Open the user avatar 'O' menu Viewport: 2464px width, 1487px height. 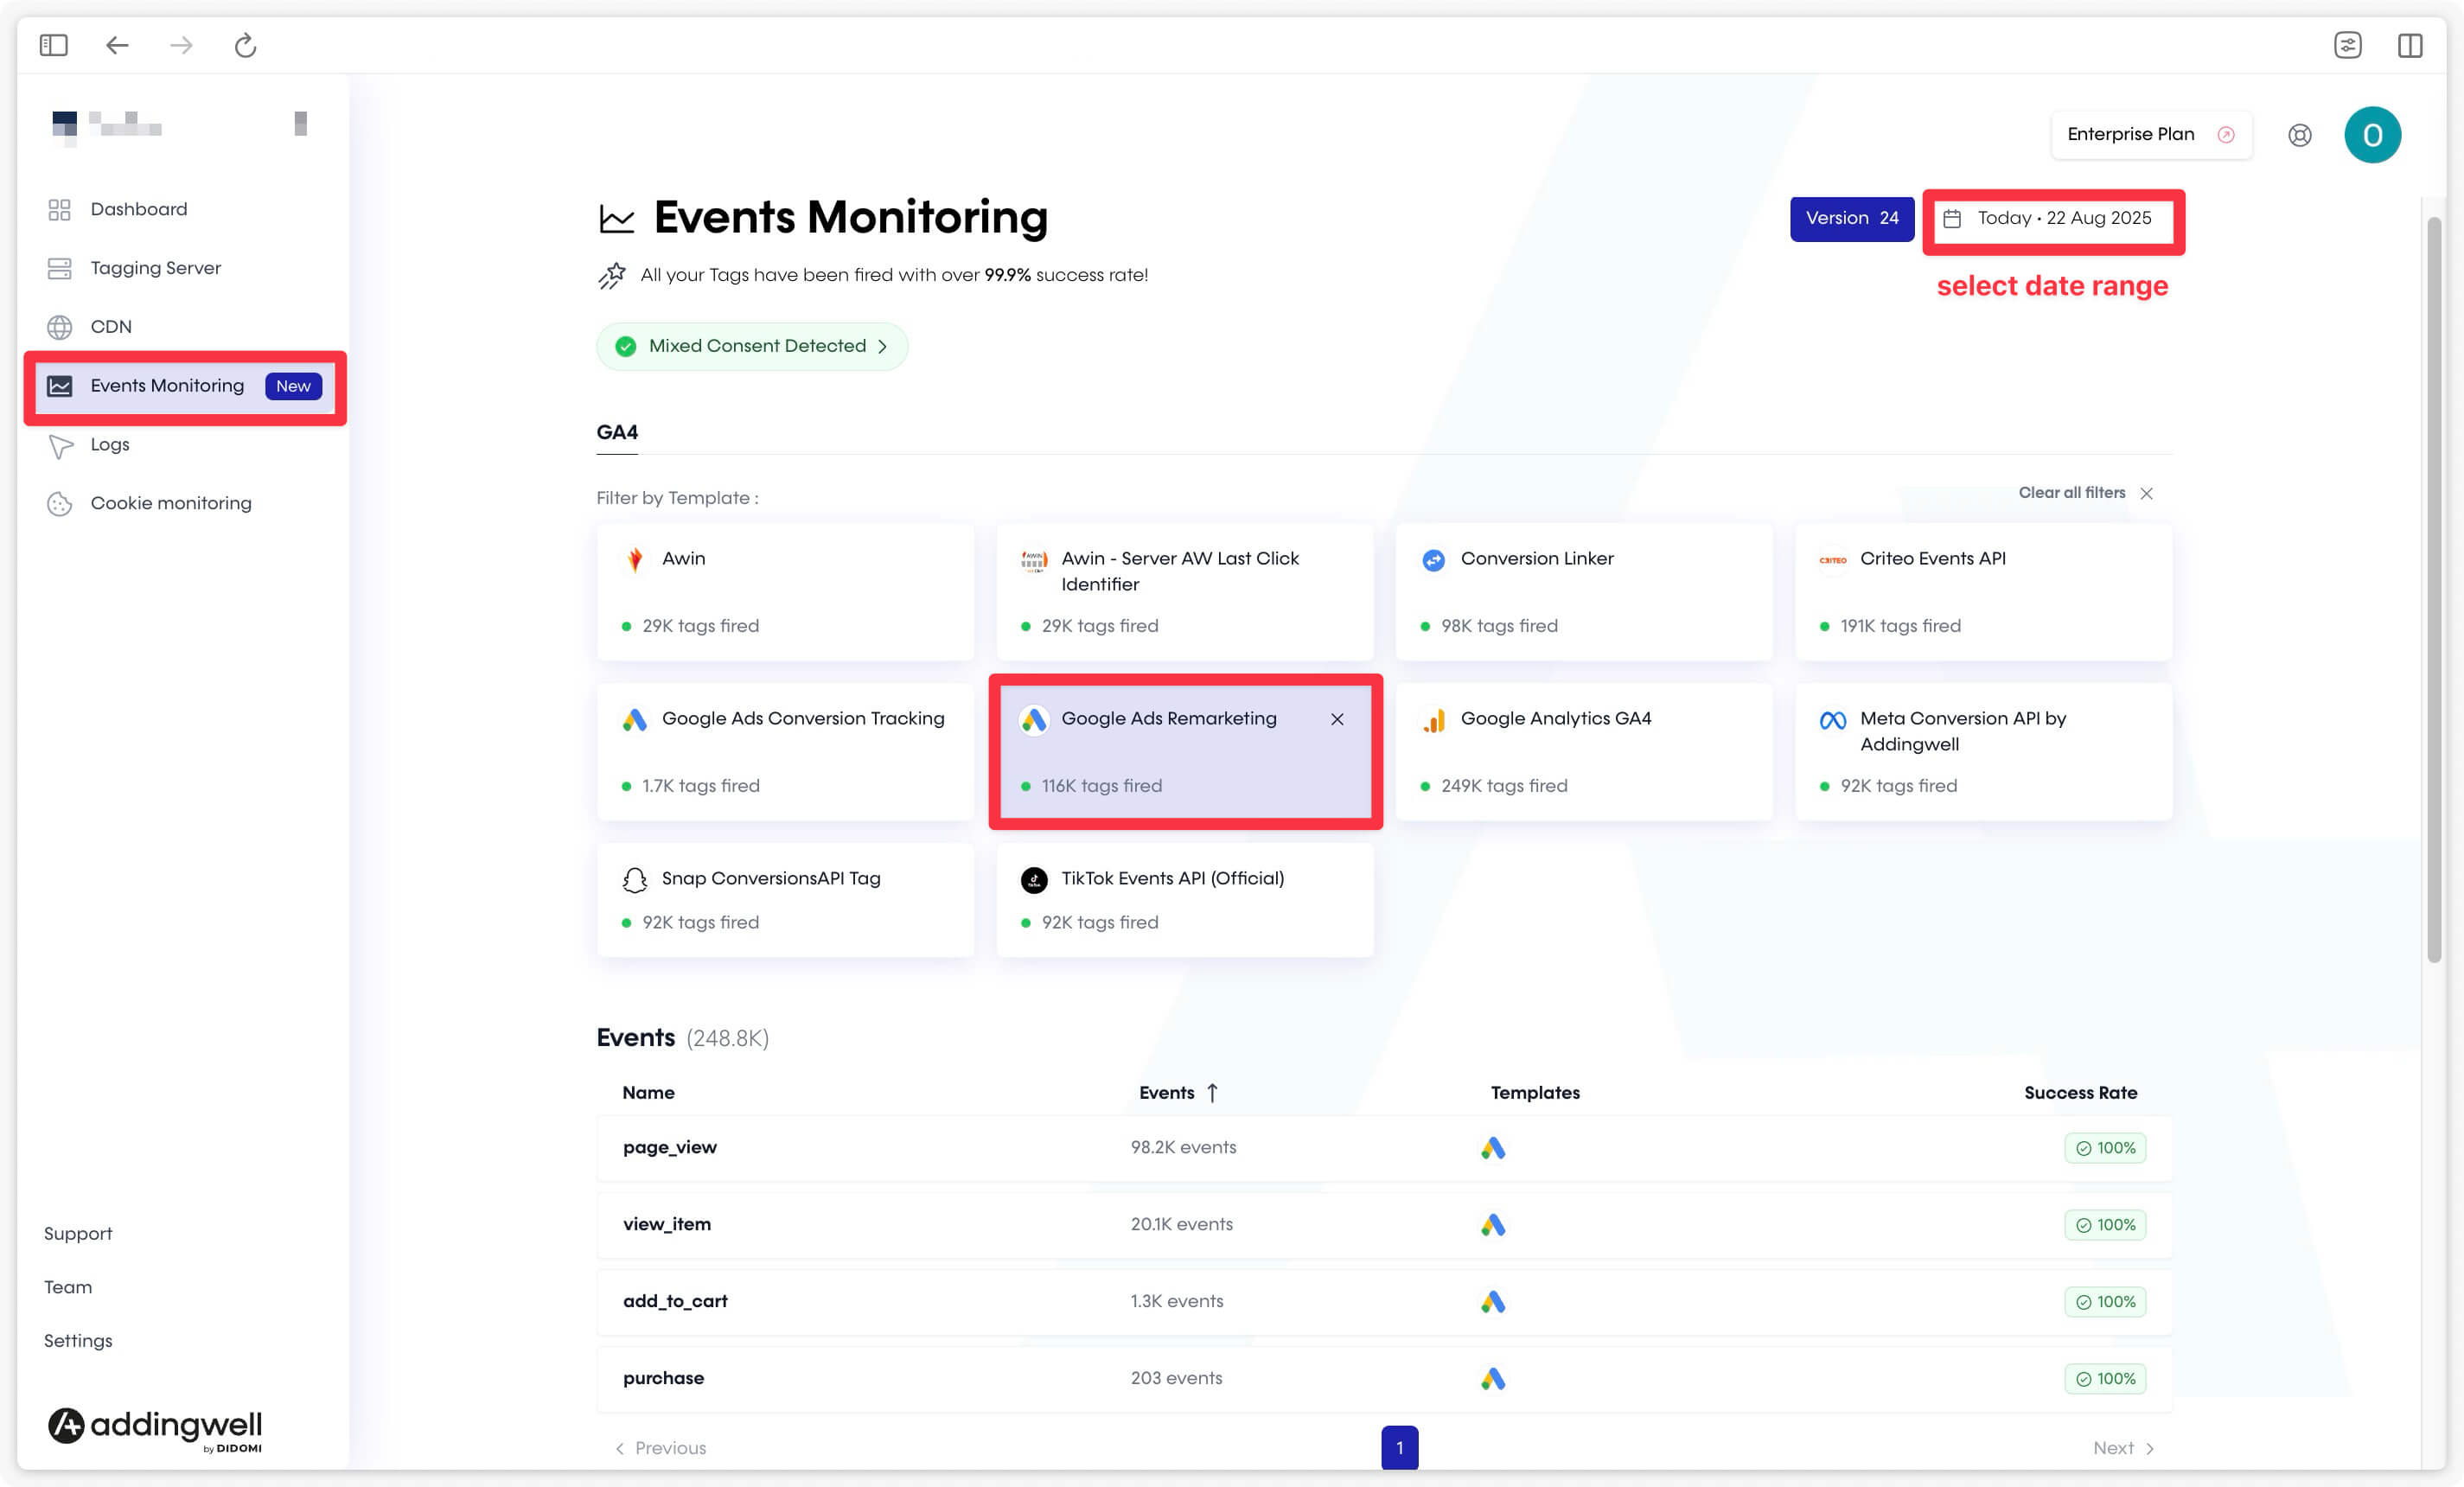pos(2372,135)
